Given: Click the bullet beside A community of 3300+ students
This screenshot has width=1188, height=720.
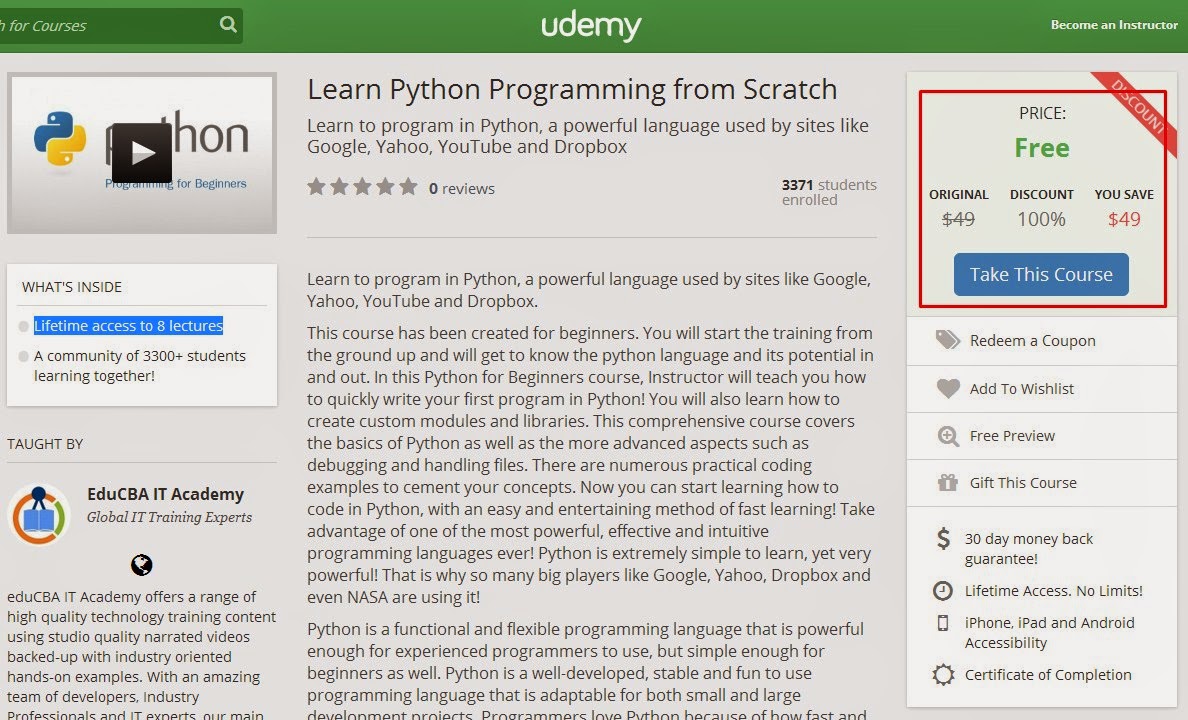Looking at the screenshot, I should tap(23, 356).
